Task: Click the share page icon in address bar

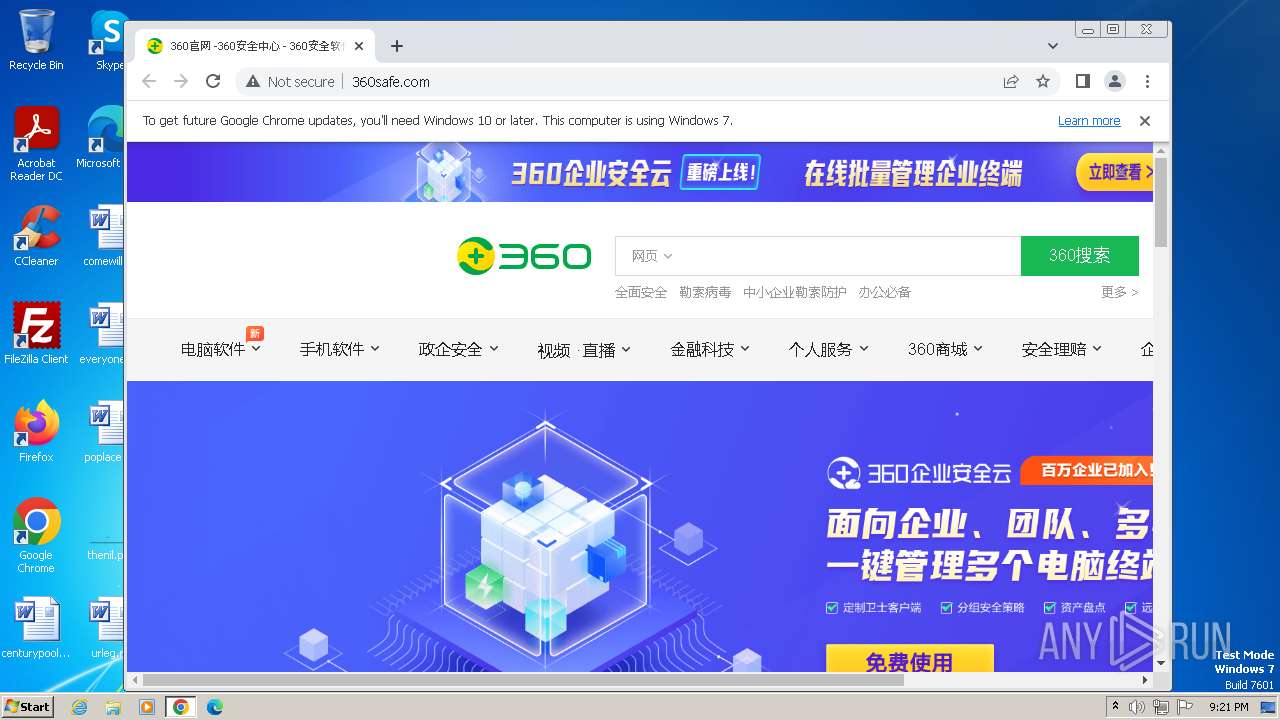Action: (x=1011, y=82)
